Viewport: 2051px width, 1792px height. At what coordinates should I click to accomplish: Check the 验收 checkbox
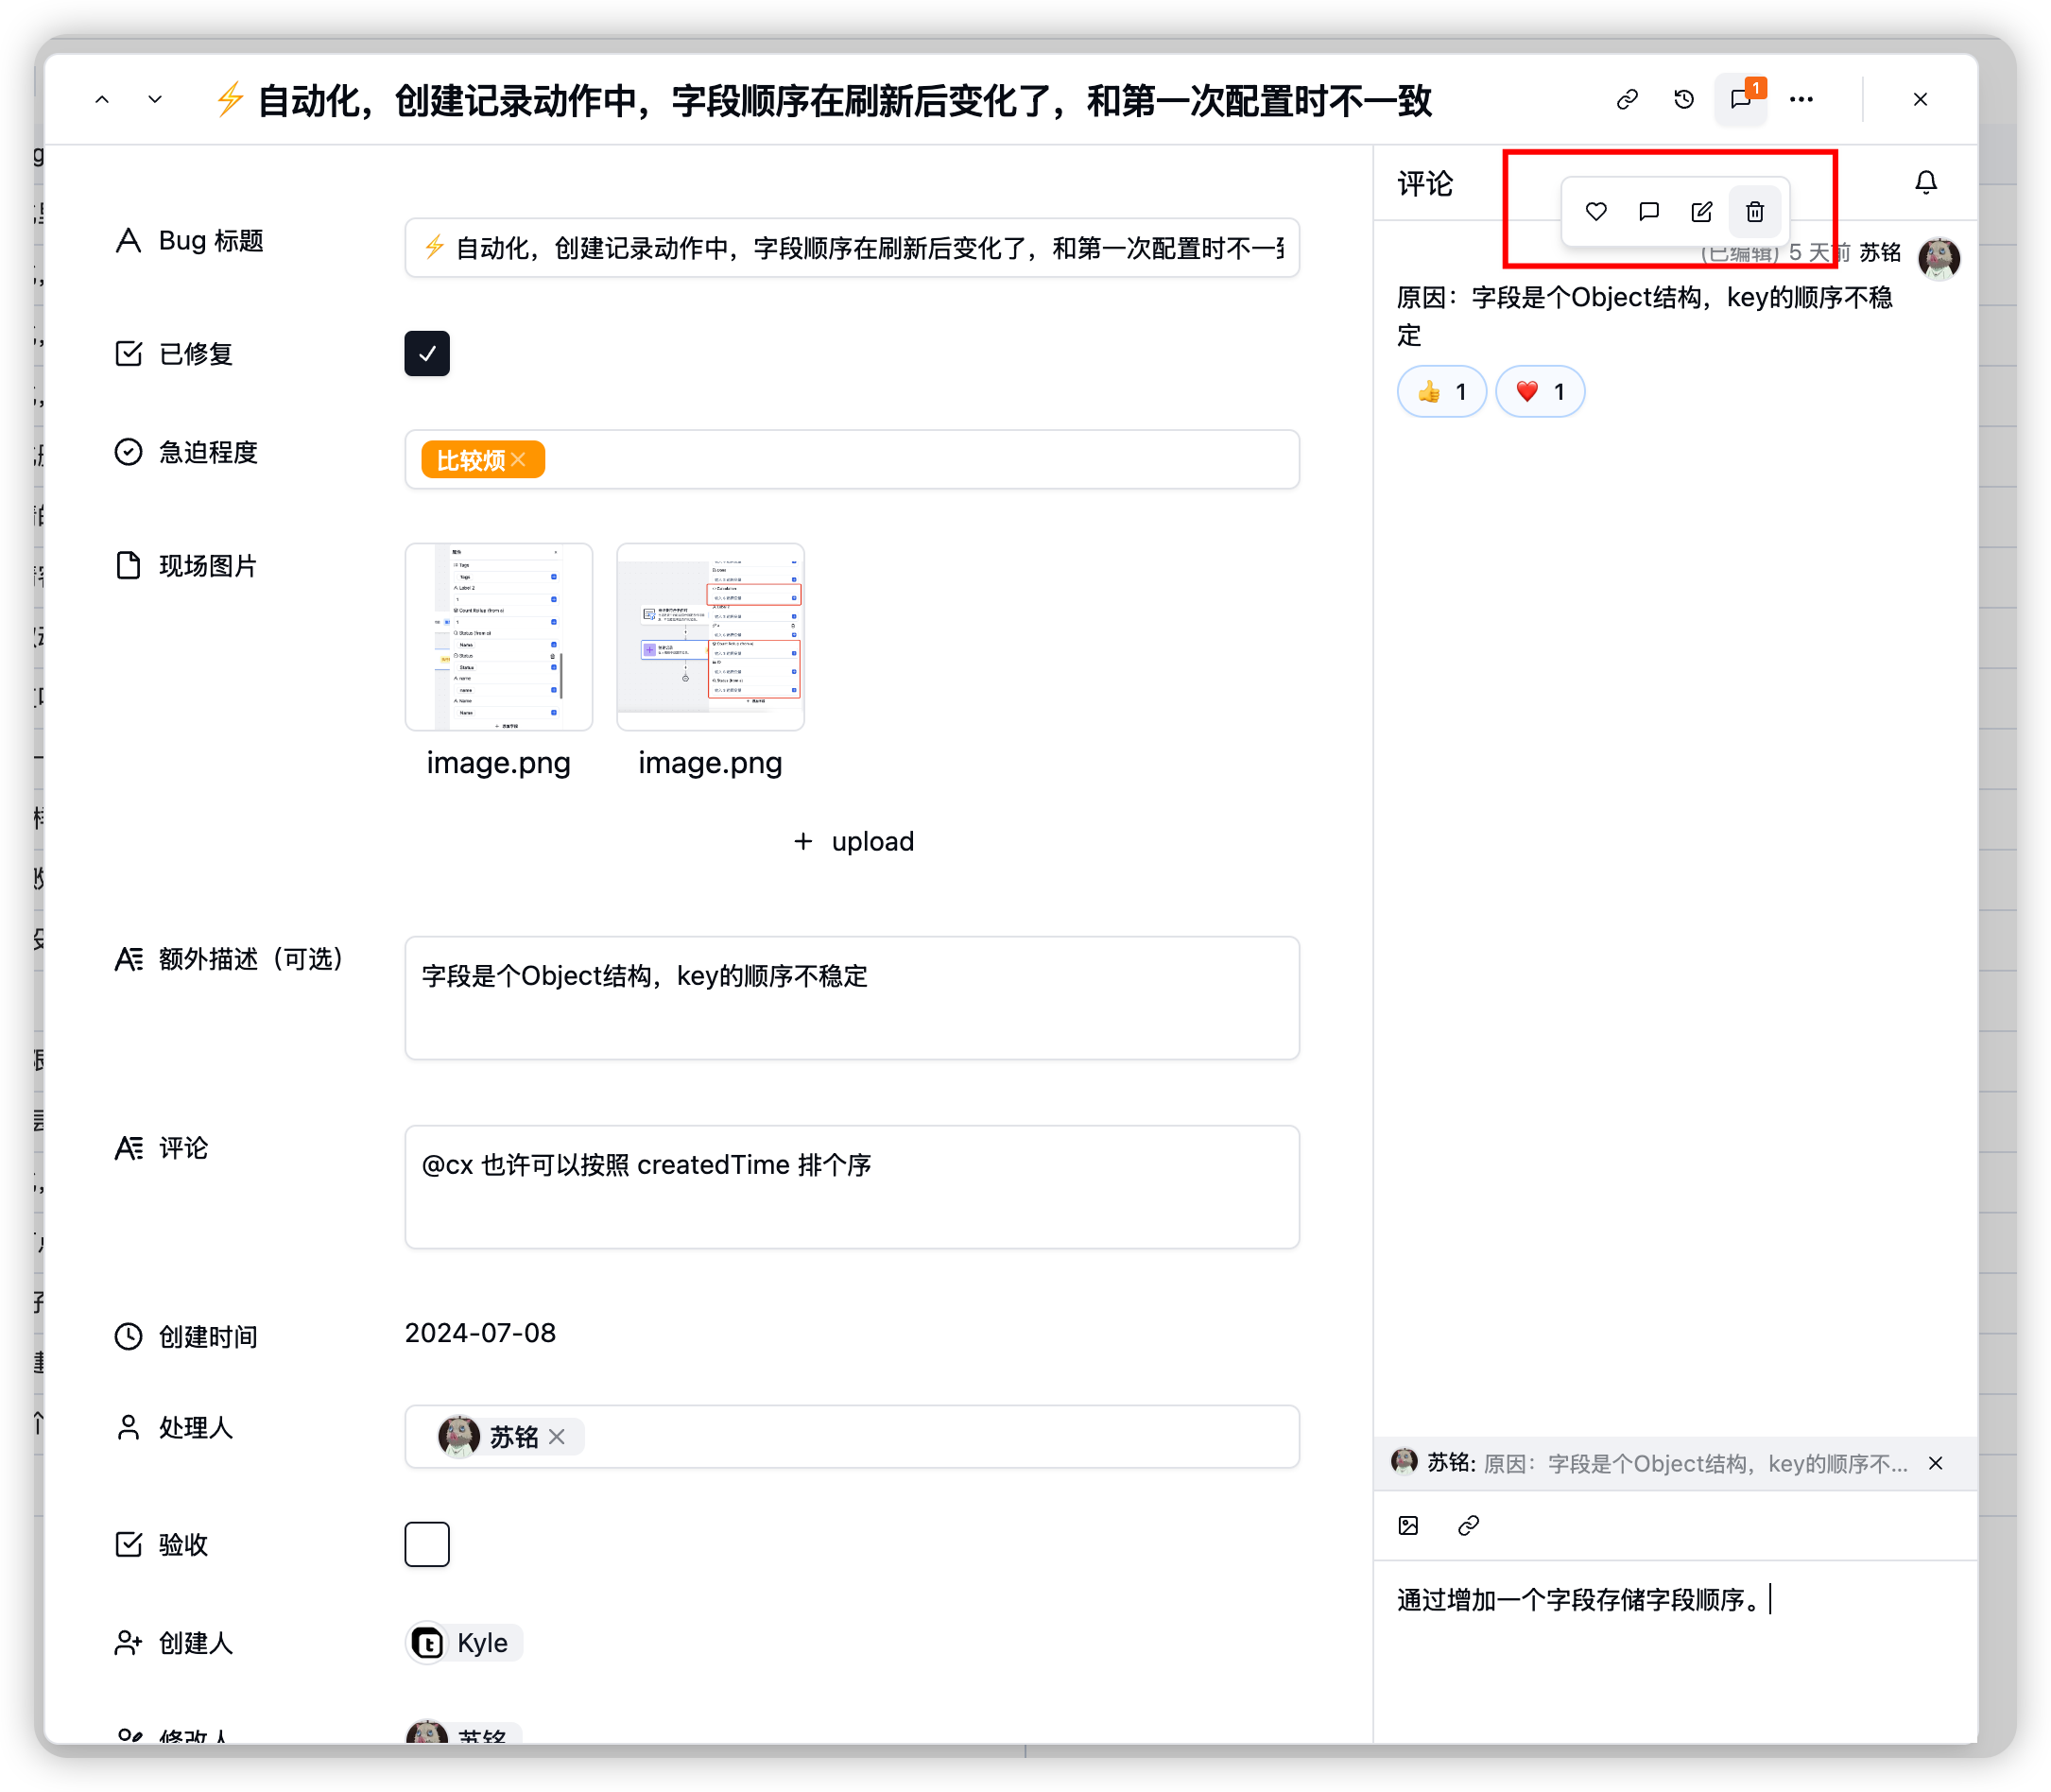pos(427,1544)
